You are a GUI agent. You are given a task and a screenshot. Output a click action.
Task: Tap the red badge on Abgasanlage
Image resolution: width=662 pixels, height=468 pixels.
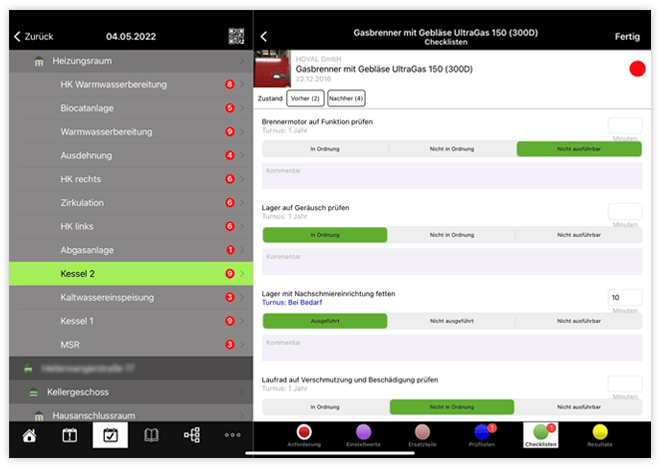click(x=230, y=250)
